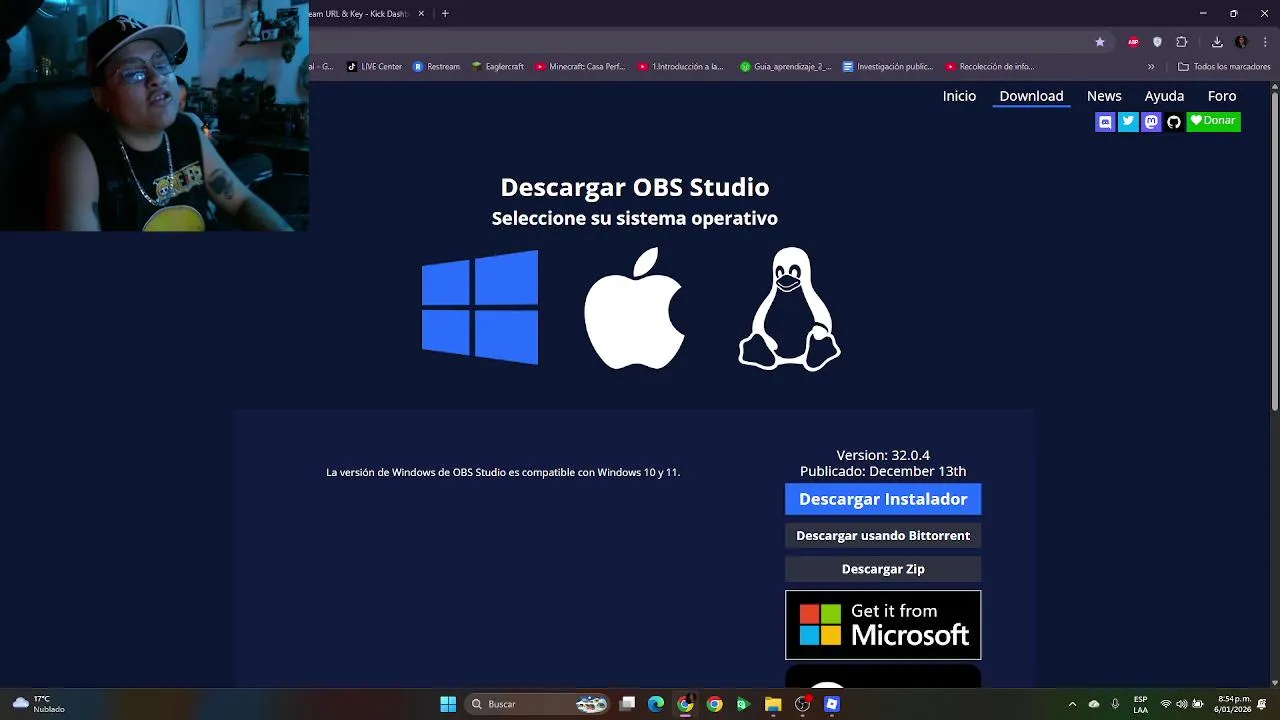The image size is (1280, 720).
Task: Click the Version: 32.0.4 text
Action: pyautogui.click(x=883, y=455)
